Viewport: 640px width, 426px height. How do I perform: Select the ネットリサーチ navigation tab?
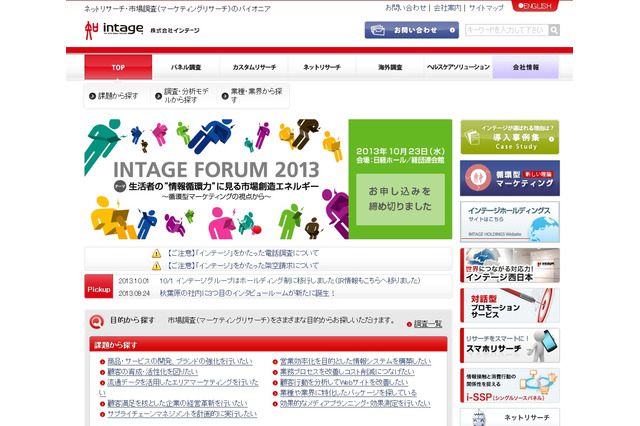point(322,68)
